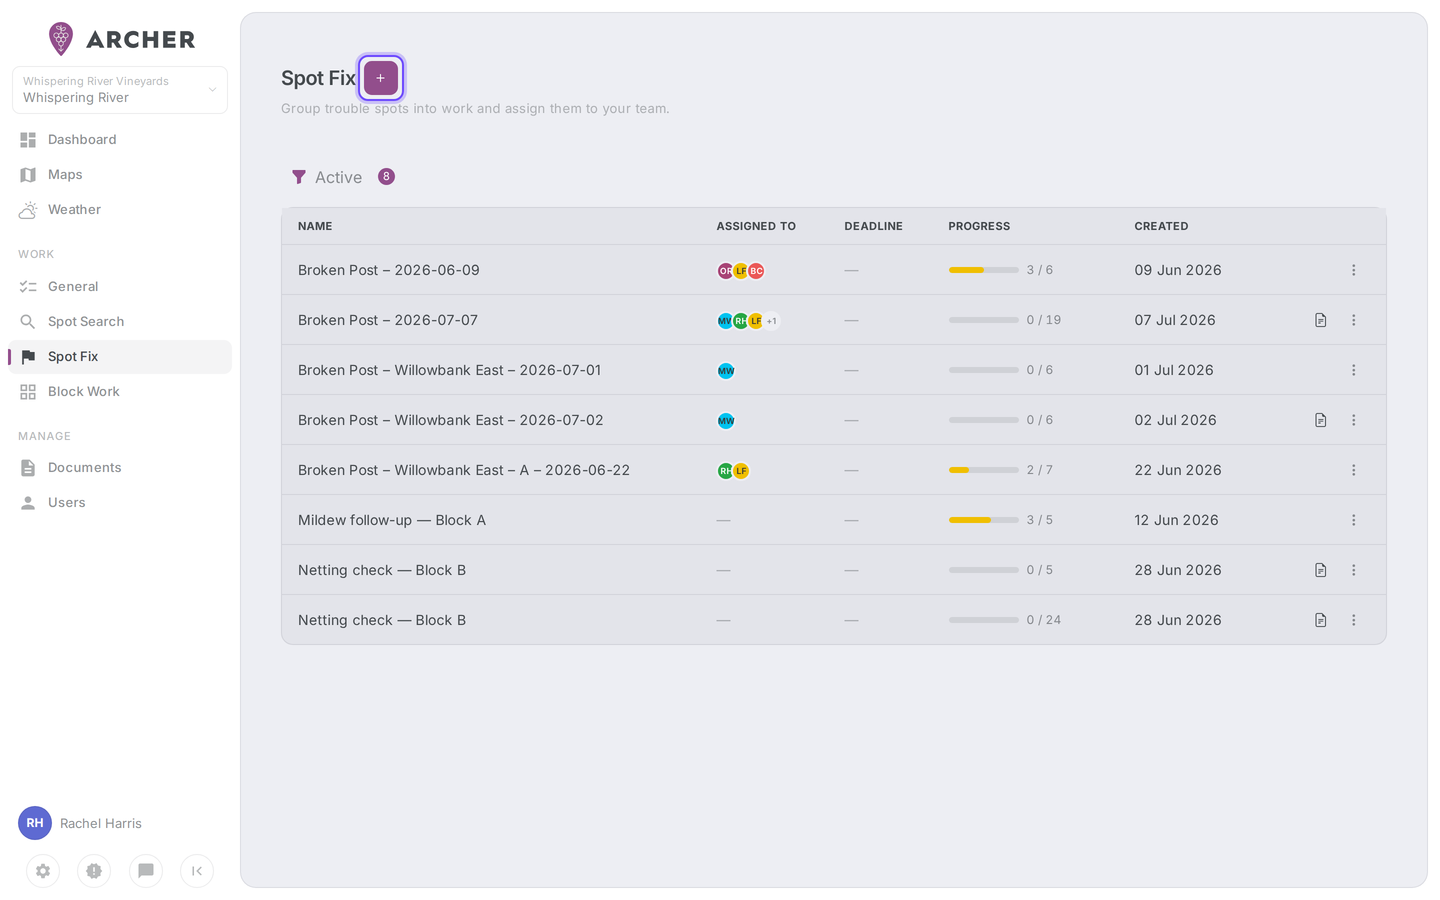
Task: Click the alert badge icon in sidebar footer
Action: (x=94, y=871)
